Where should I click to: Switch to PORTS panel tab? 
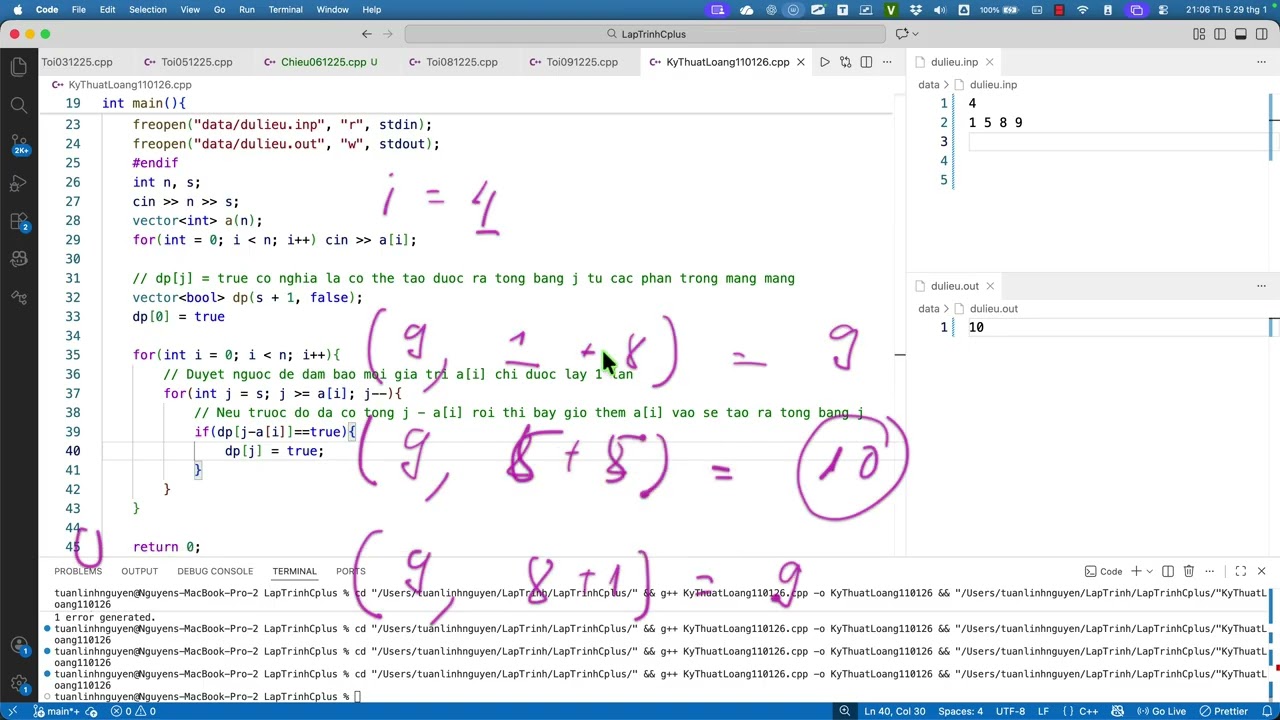[x=350, y=571]
